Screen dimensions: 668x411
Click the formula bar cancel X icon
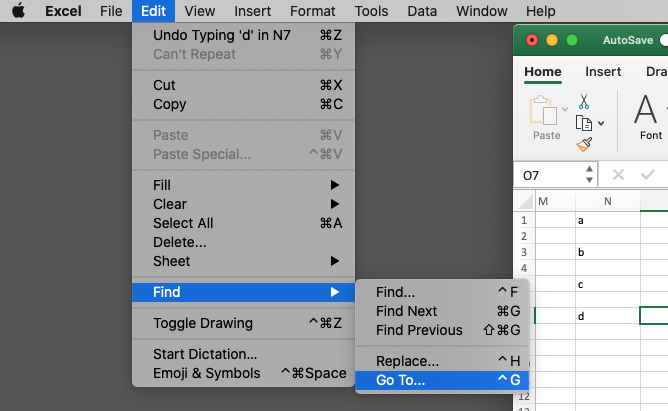618,175
